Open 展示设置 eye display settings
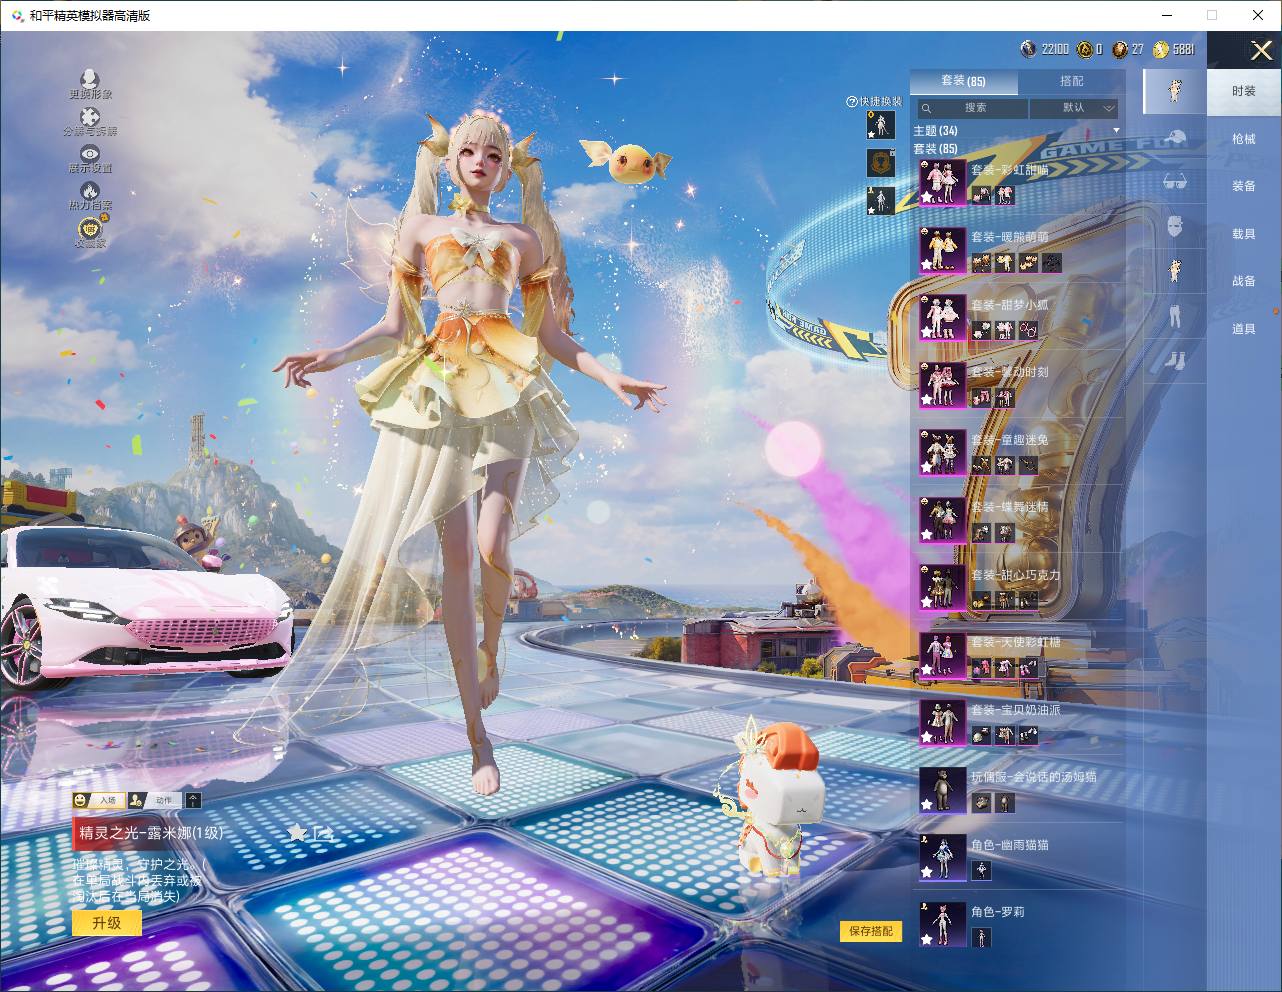Image resolution: width=1282 pixels, height=992 pixels. pyautogui.click(x=90, y=154)
